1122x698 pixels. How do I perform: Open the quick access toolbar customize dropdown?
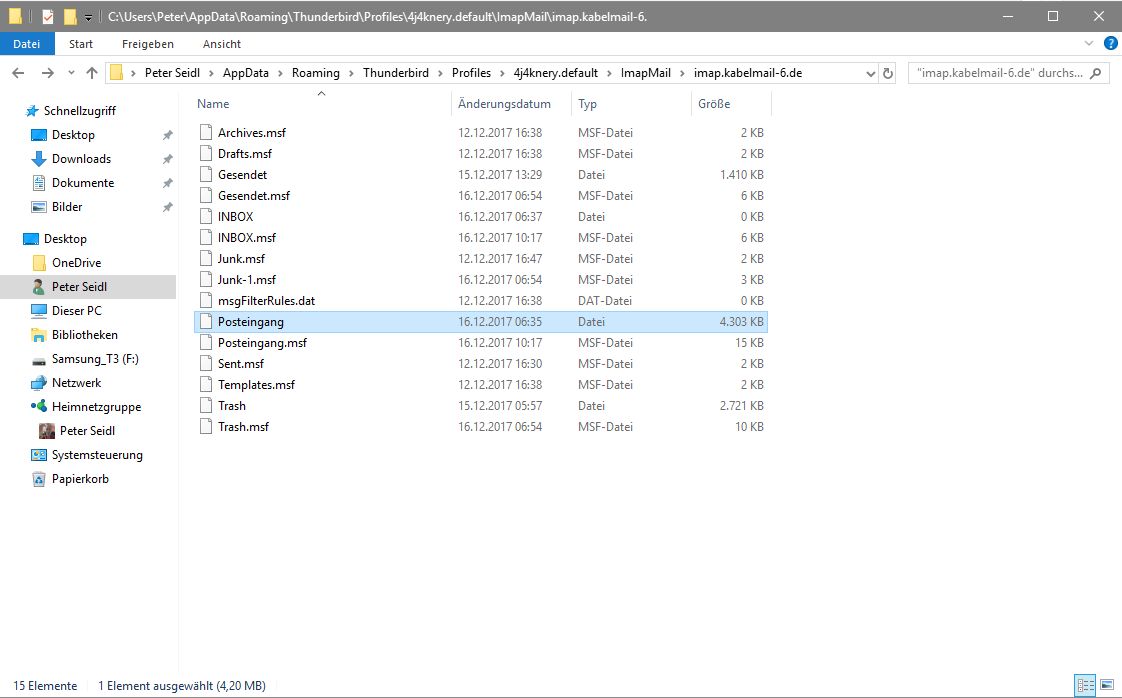89,16
